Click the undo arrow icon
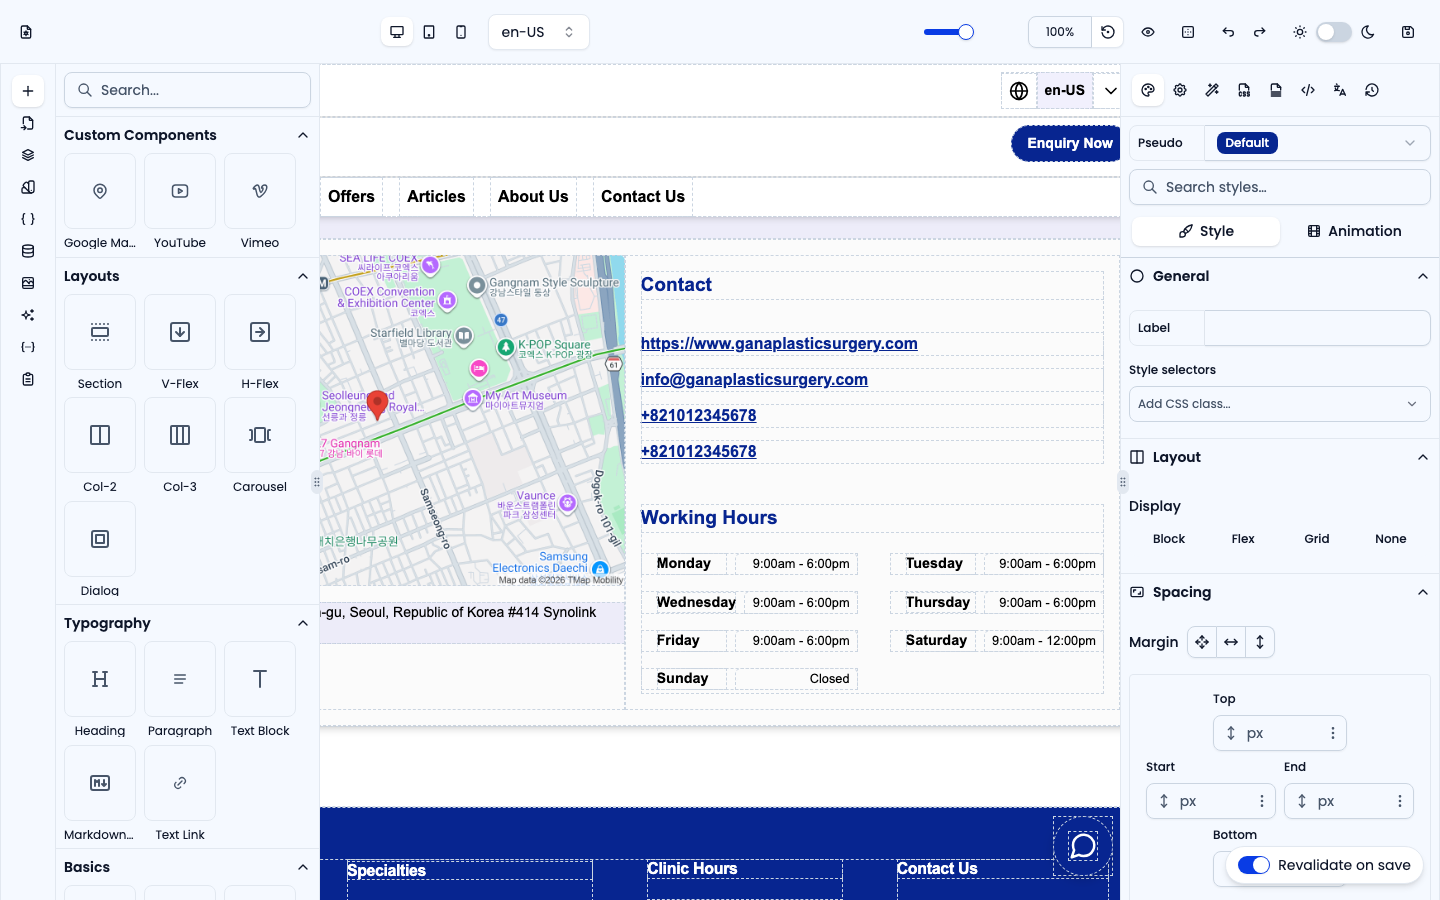This screenshot has height=900, width=1440. click(1228, 32)
